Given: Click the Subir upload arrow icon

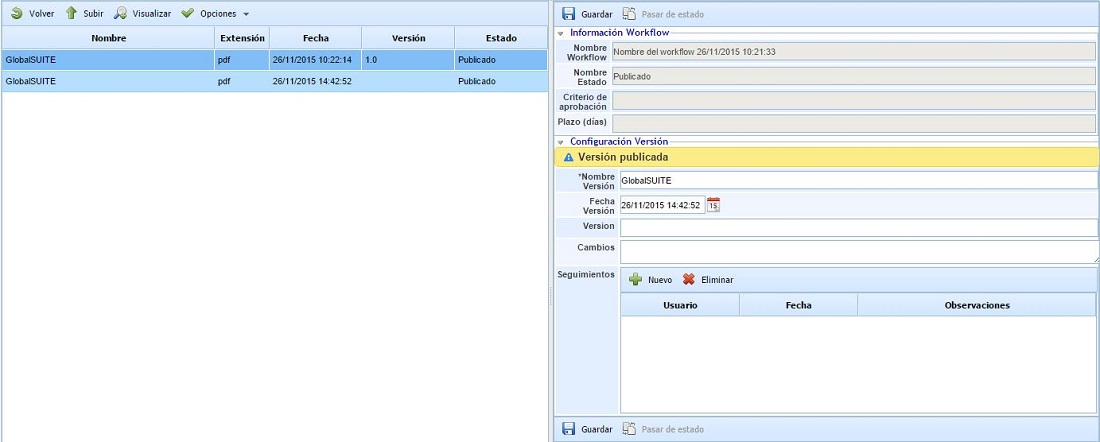Looking at the screenshot, I should click(71, 14).
